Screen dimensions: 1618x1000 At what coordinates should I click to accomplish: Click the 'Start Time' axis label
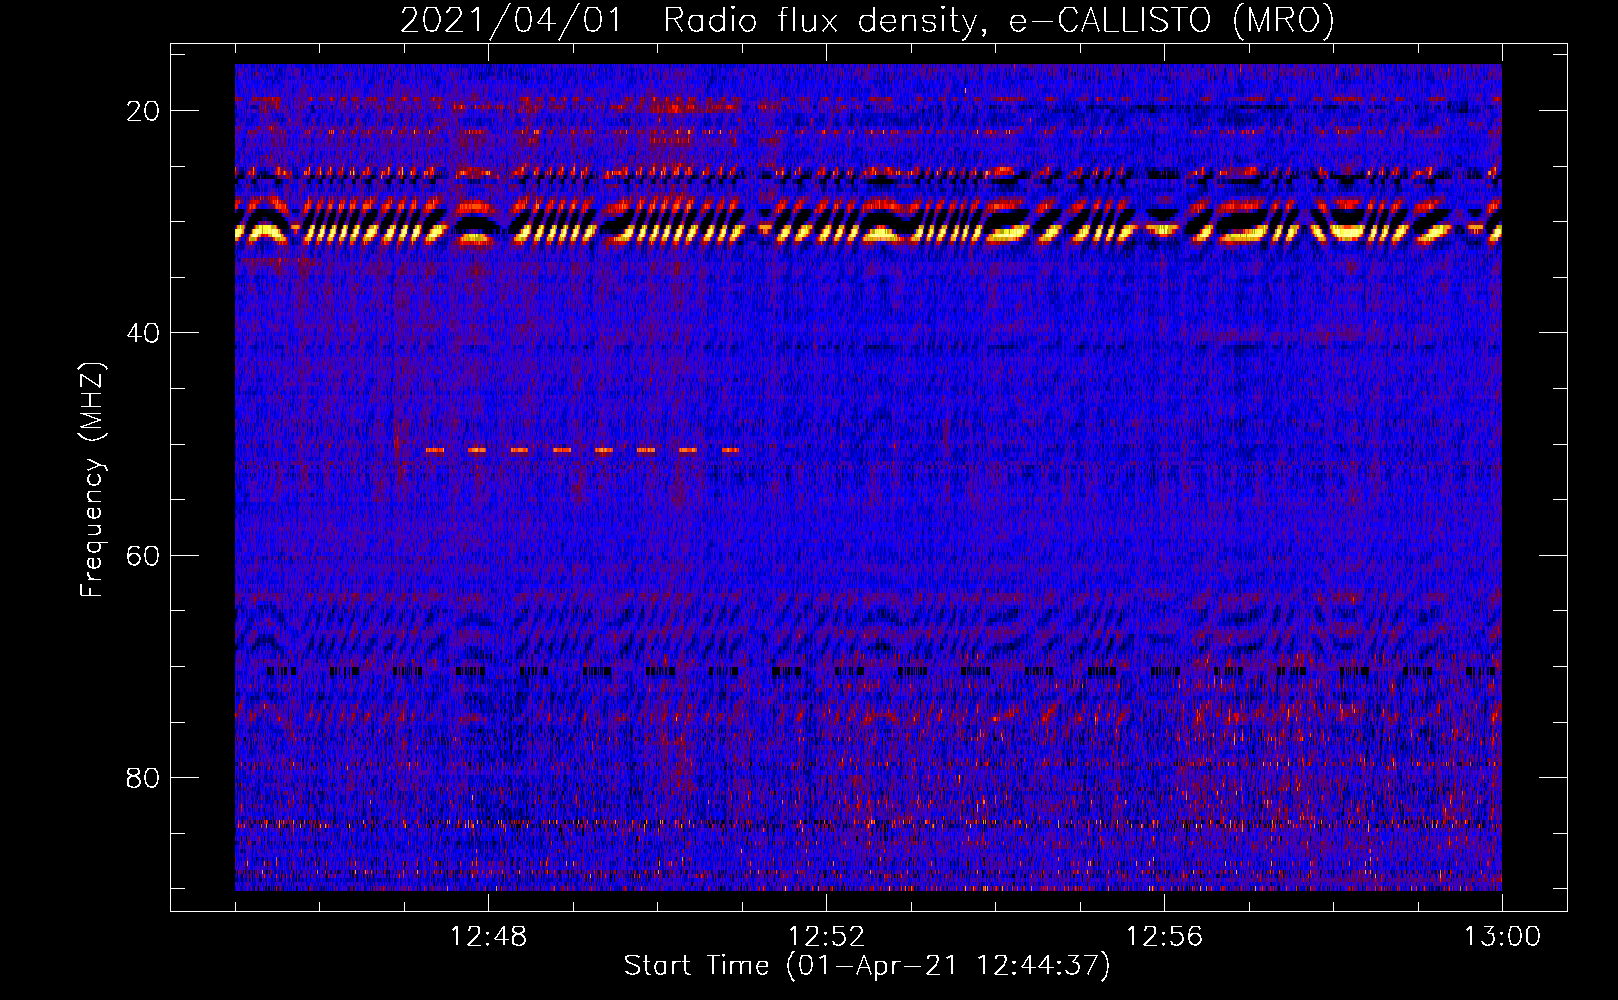pos(867,966)
